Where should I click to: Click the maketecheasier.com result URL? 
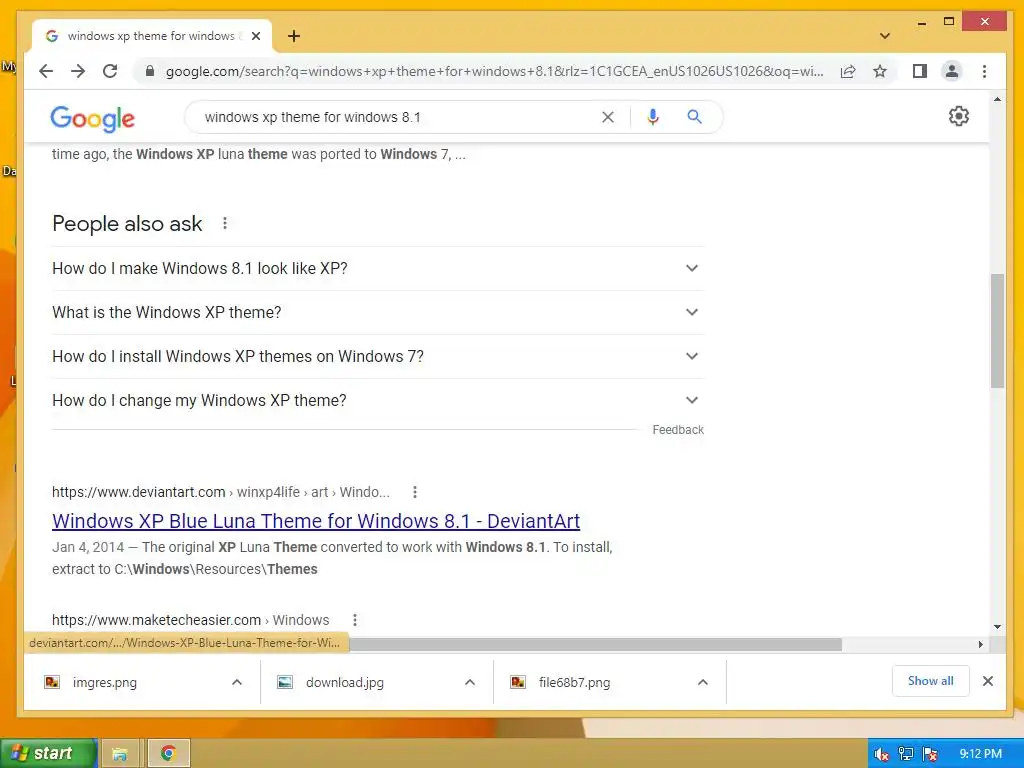191,620
